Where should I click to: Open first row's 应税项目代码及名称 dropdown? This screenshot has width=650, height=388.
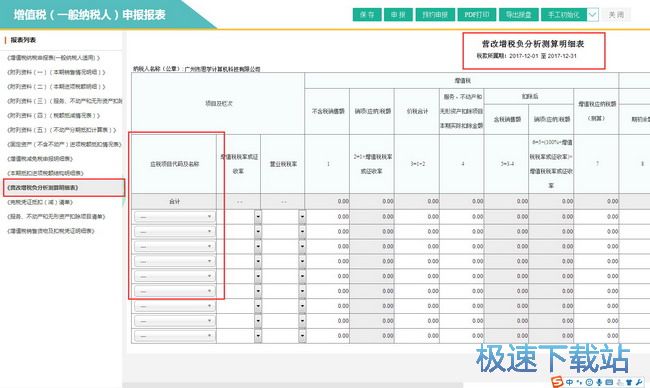(175, 217)
